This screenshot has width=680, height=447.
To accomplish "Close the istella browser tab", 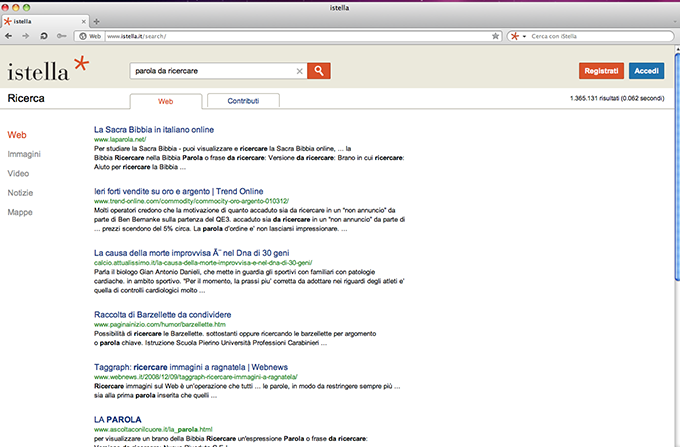I will [x=84, y=21].
